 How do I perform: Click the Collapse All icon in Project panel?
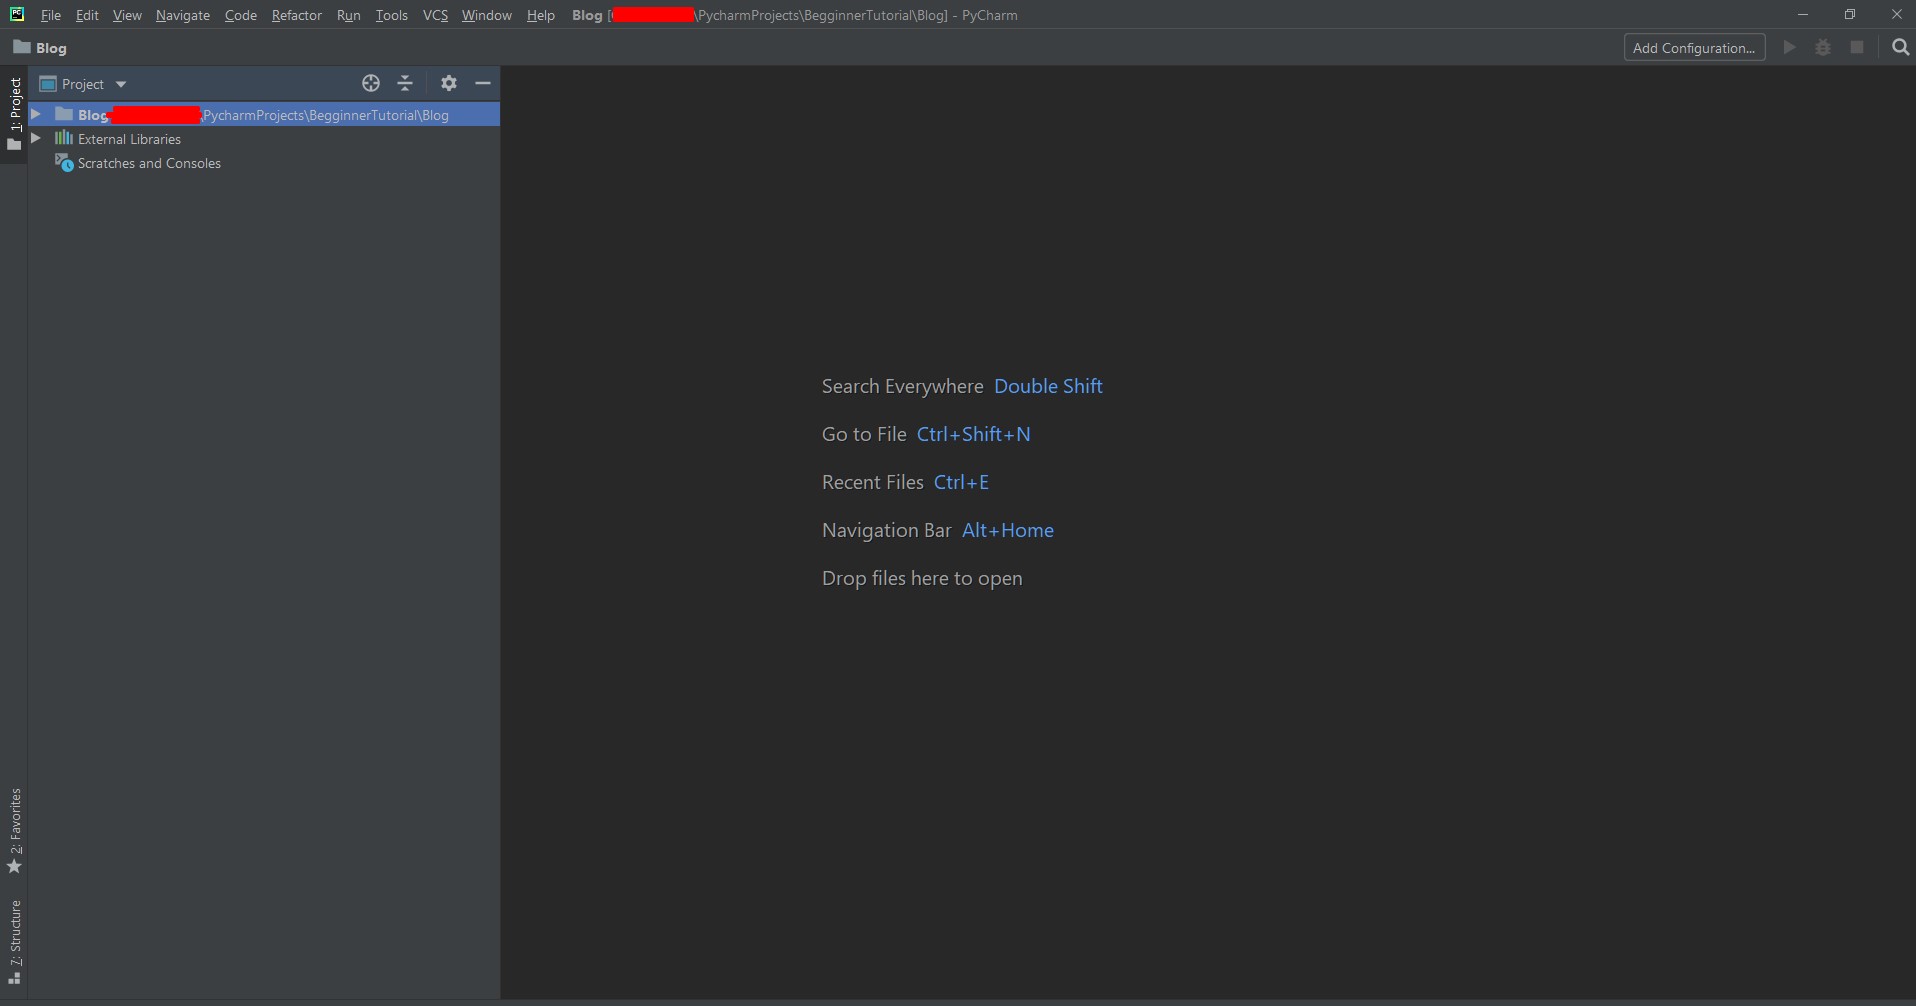click(x=405, y=84)
